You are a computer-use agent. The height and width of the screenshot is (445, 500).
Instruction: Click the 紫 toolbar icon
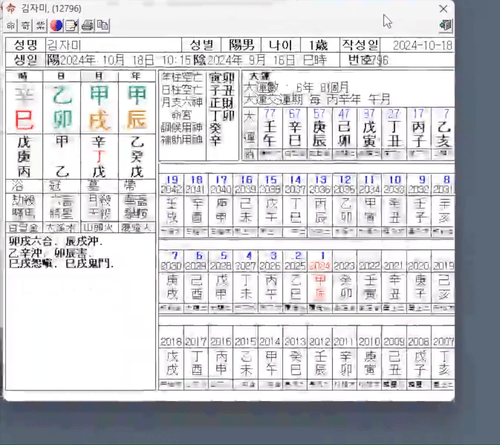pyautogui.click(x=40, y=26)
